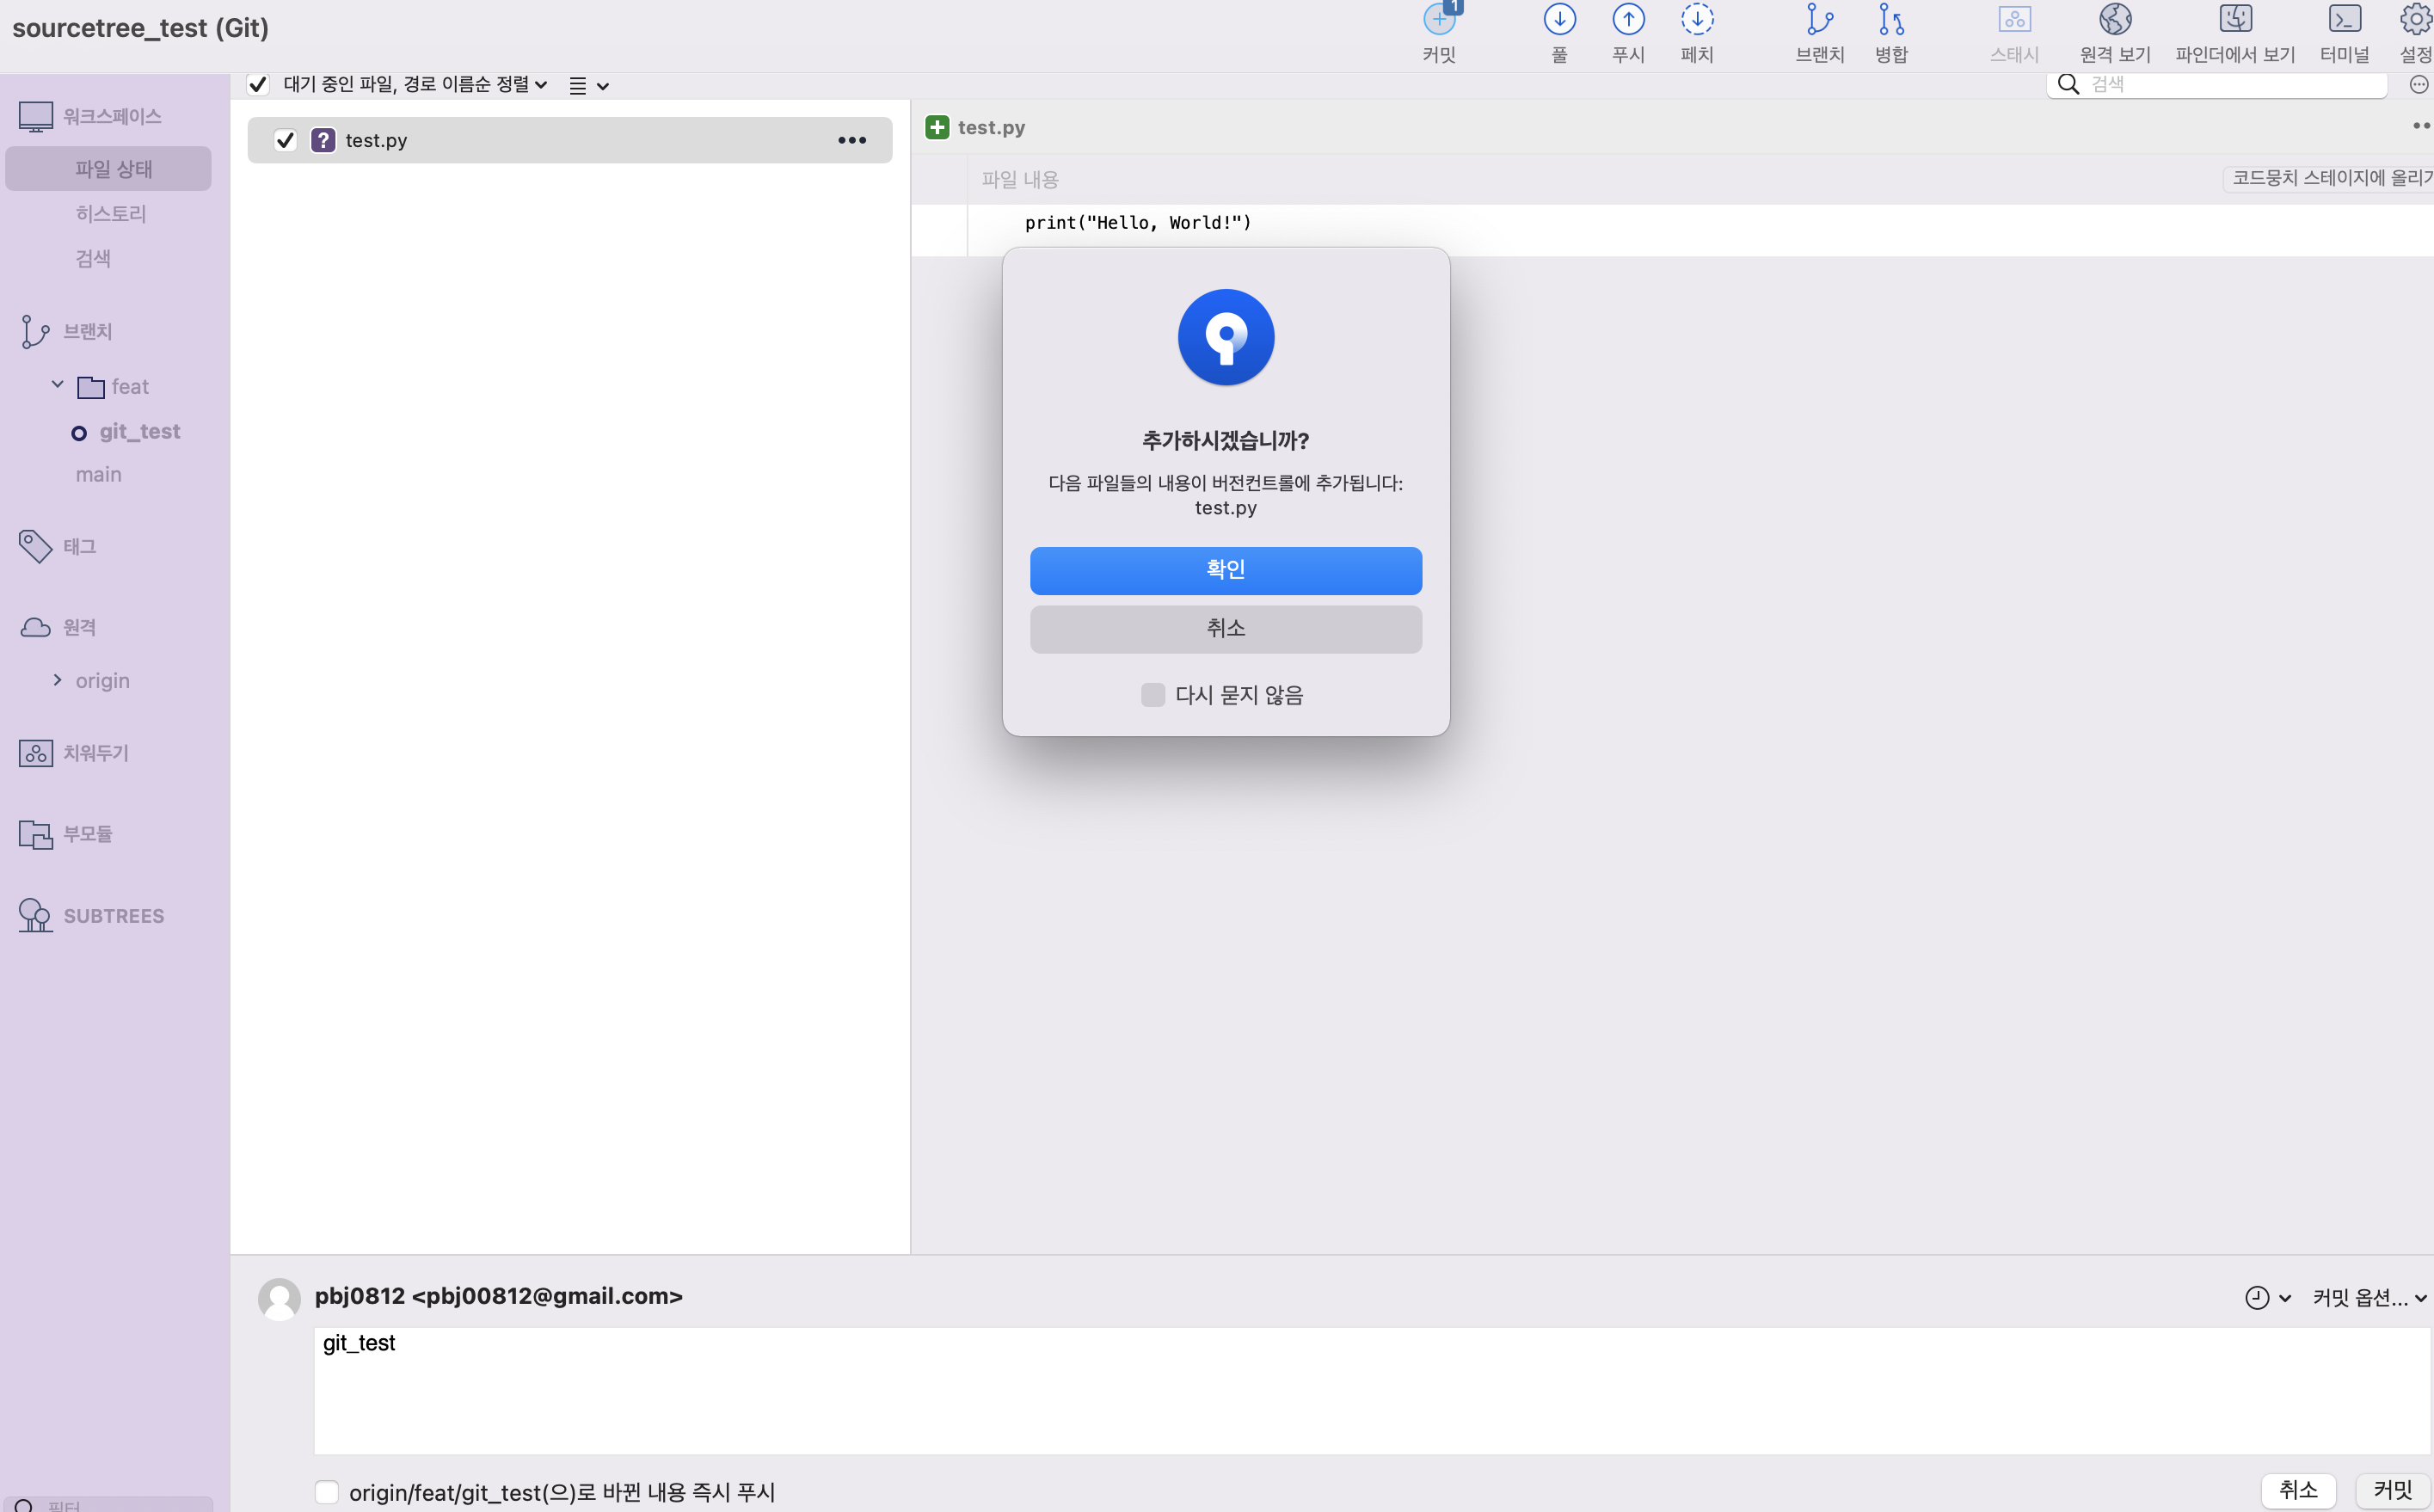This screenshot has width=2434, height=1512.
Task: Select 히스토리 in the workspace sidebar
Action: 111,214
